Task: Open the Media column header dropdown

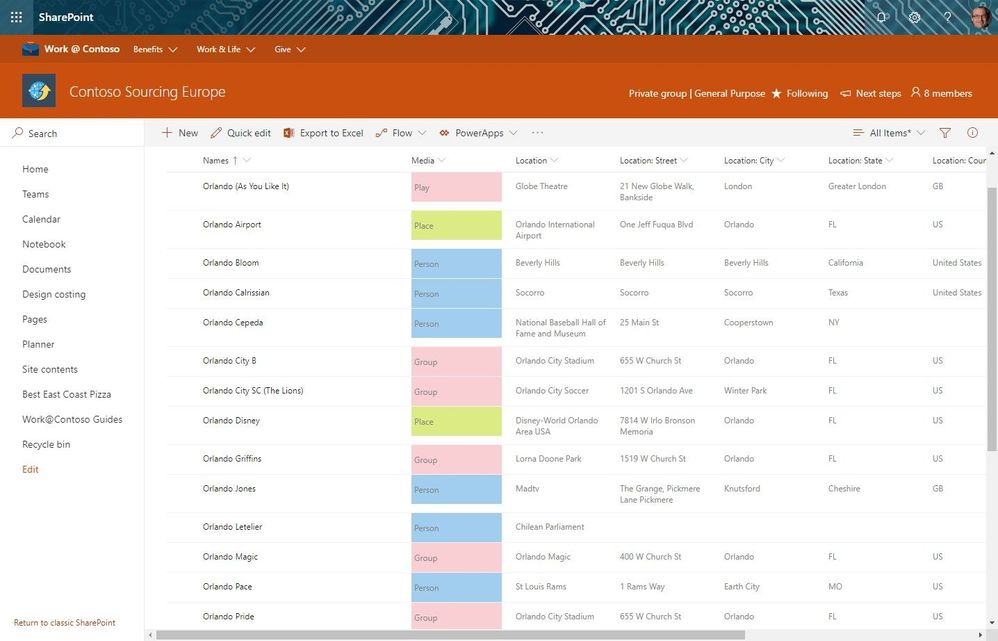Action: coord(442,160)
